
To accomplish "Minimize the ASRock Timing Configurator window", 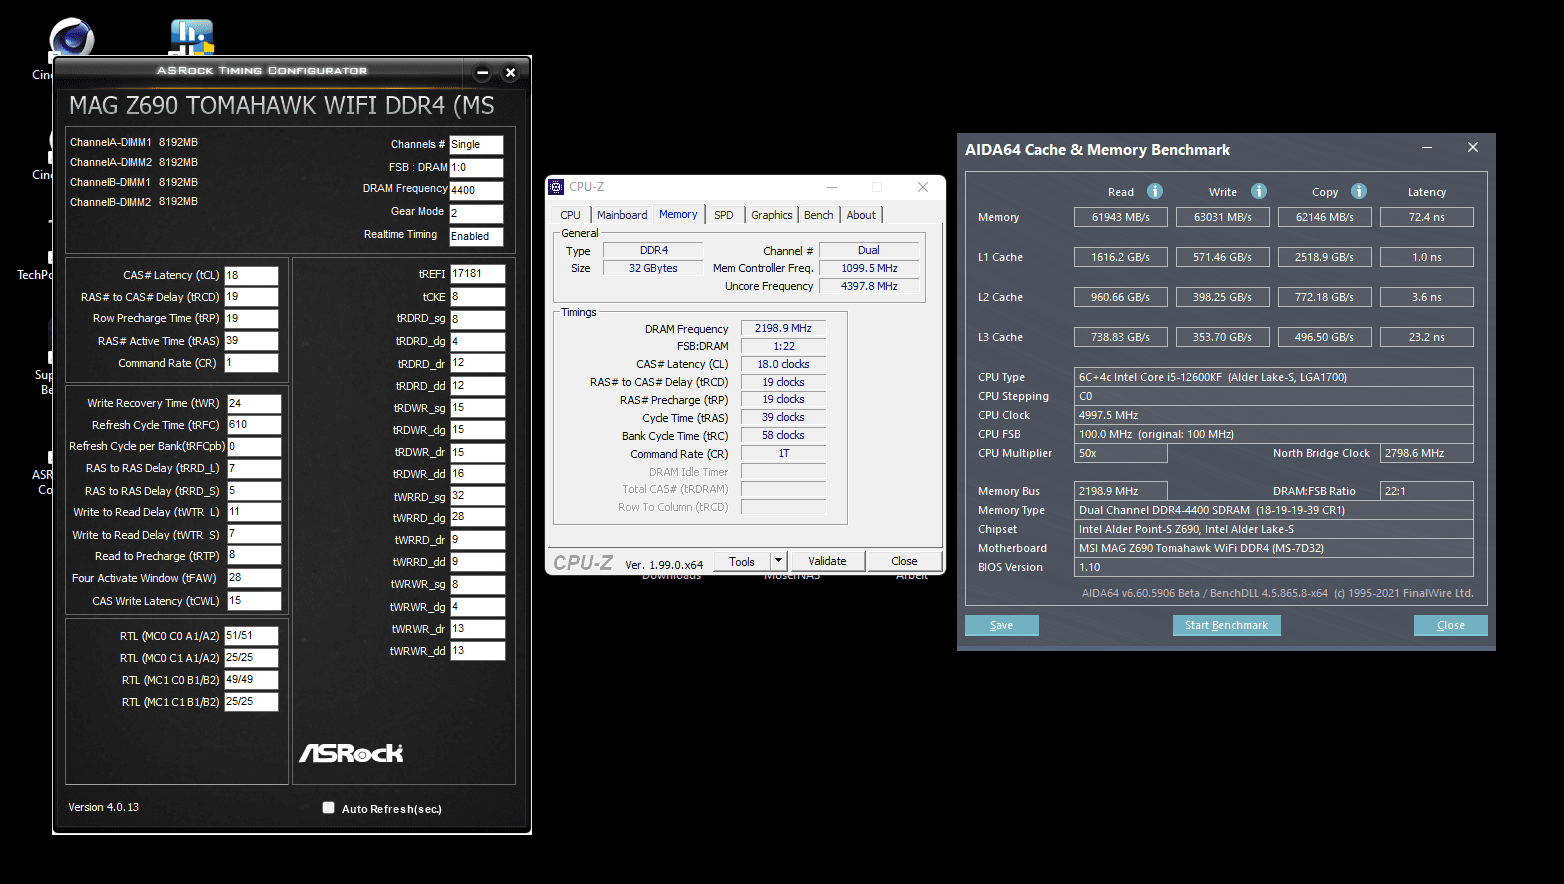I will point(482,72).
